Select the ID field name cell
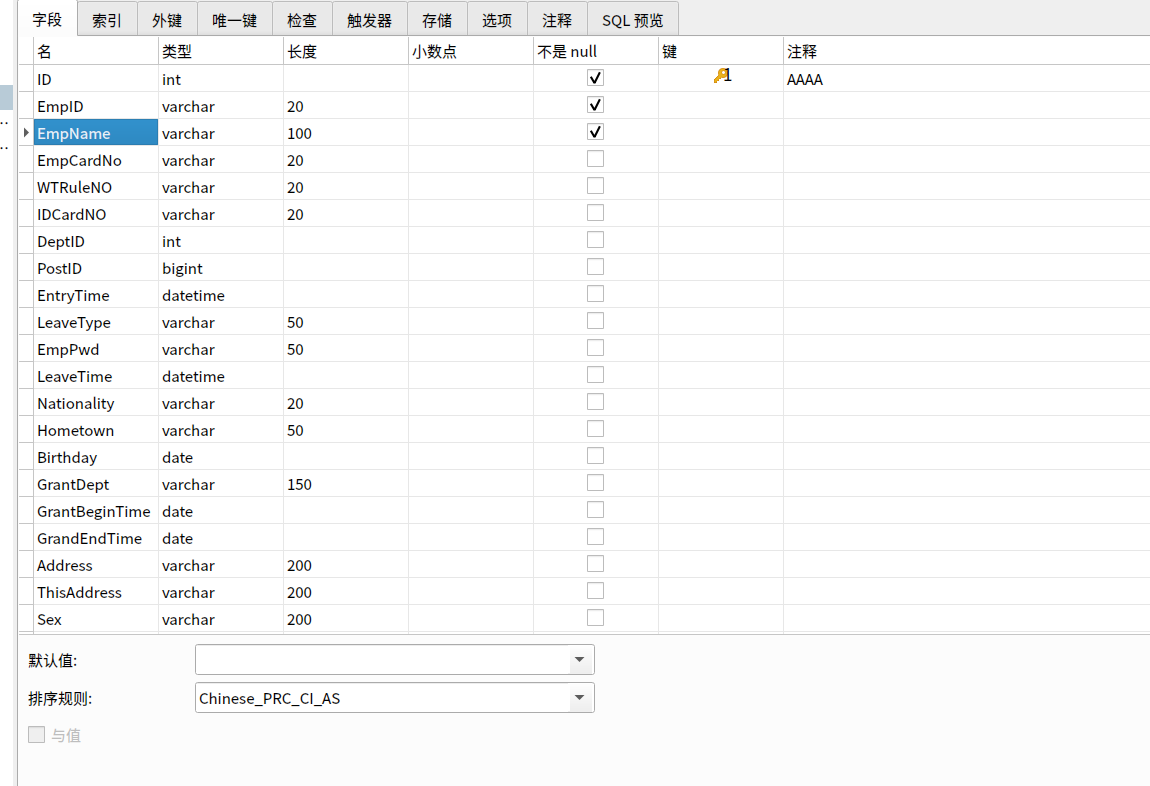The image size is (1150, 786). (x=95, y=79)
